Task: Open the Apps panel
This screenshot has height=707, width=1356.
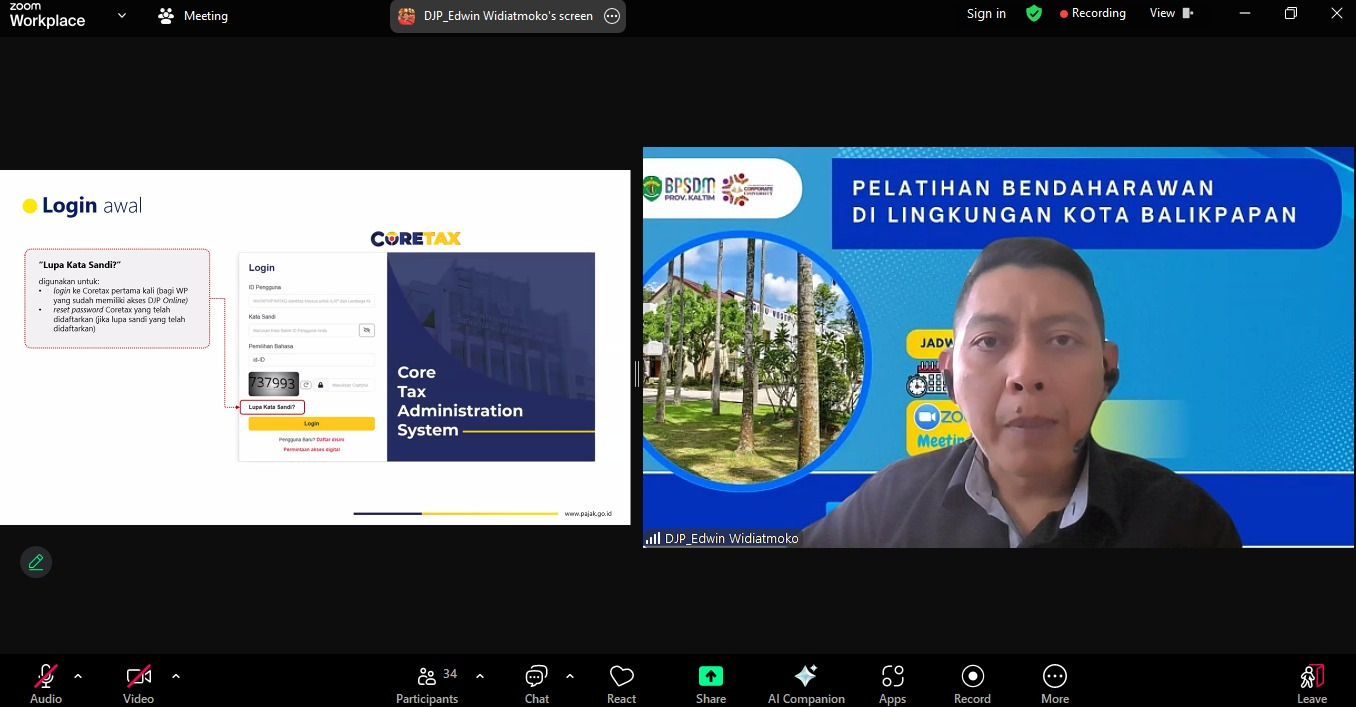Action: [892, 684]
